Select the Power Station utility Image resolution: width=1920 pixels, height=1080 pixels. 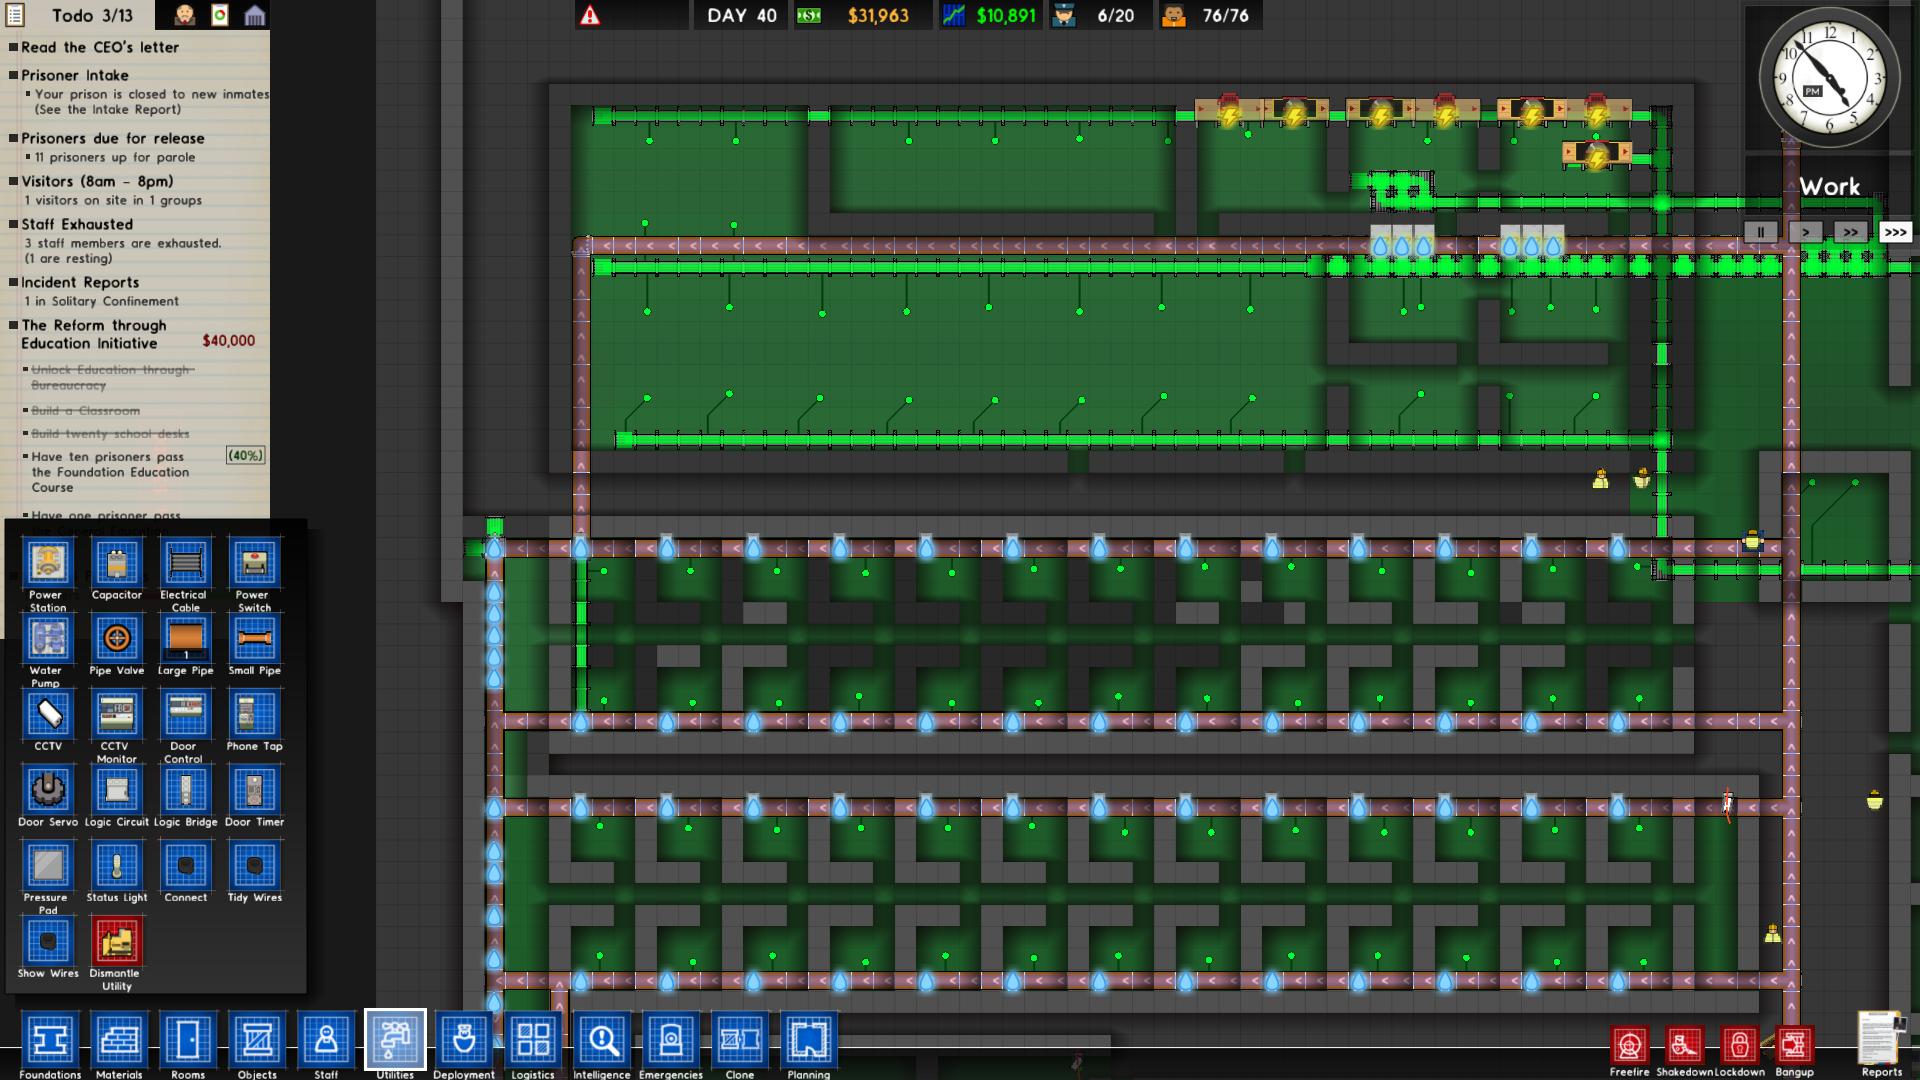tap(47, 562)
